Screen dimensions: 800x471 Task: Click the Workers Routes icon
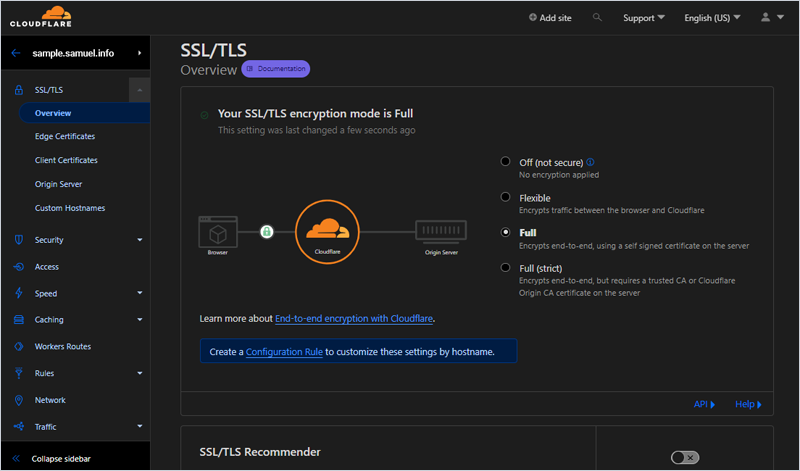[x=19, y=346]
